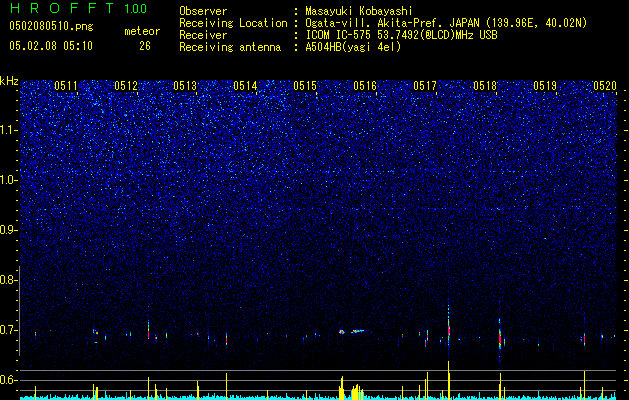Select the file name 0502080510.png
The height and width of the screenshot is (400, 629).
pos(51,27)
